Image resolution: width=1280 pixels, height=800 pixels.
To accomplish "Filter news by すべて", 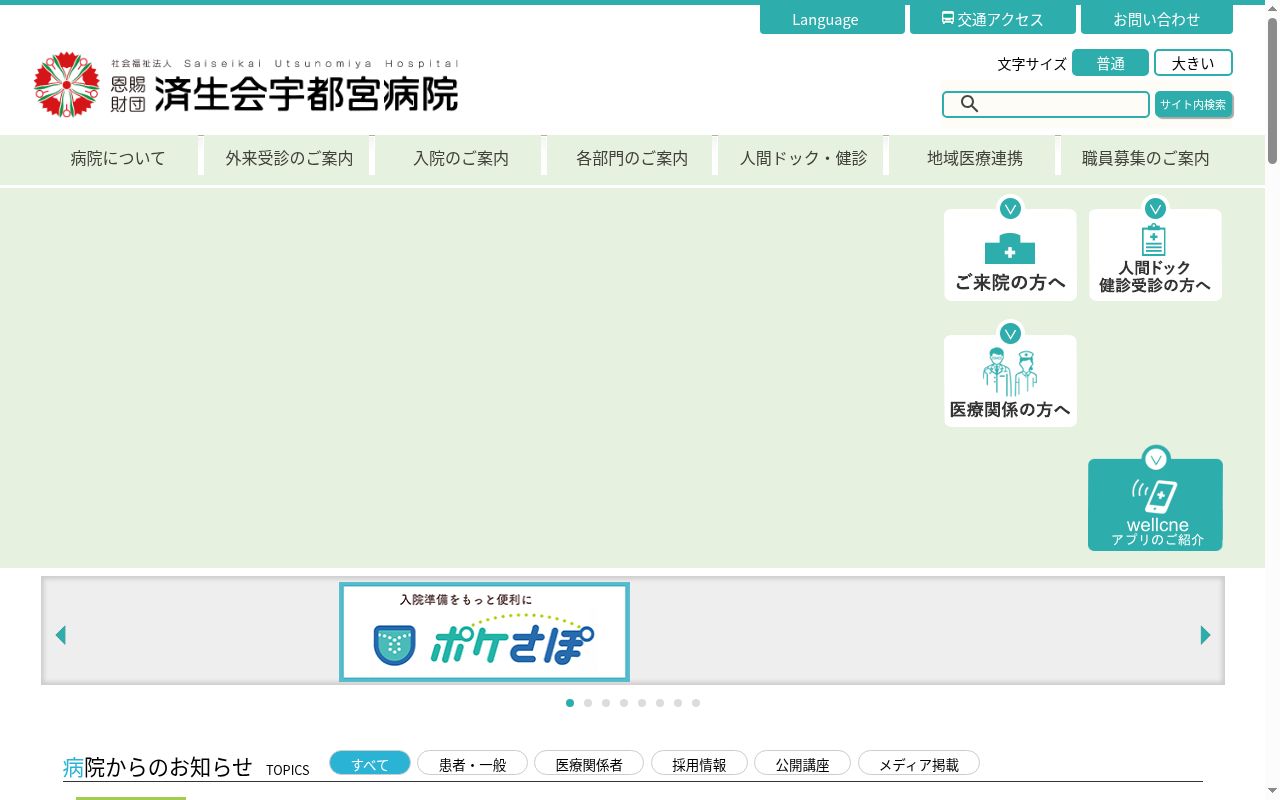I will 370,763.
